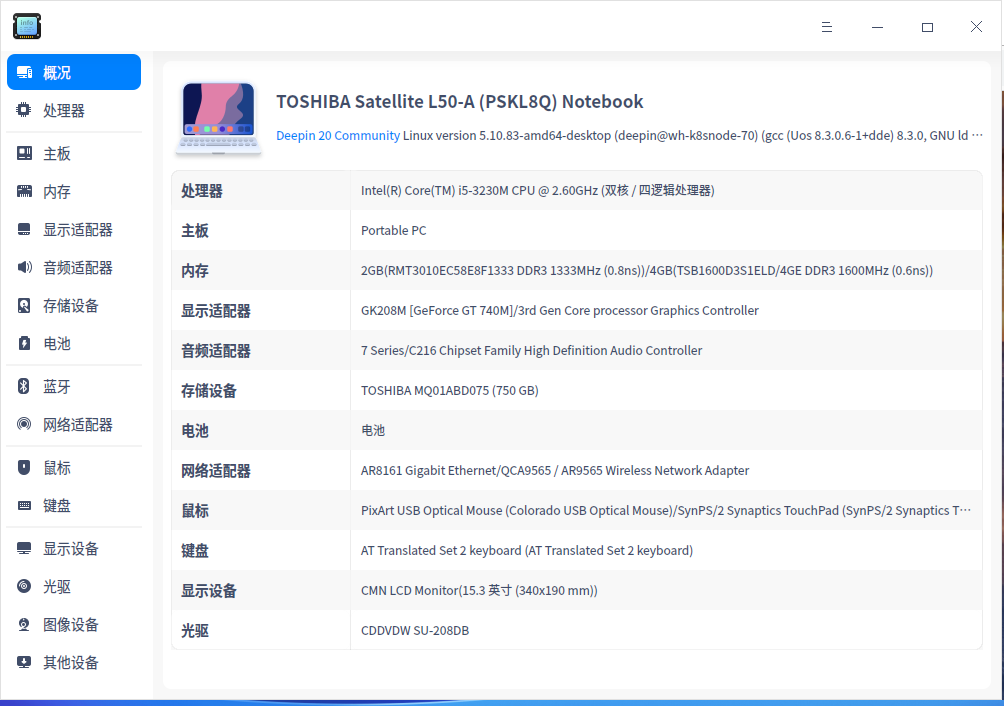Click the 2GB/4GB DDR3 memory value
This screenshot has height=706, width=1004.
tap(647, 271)
